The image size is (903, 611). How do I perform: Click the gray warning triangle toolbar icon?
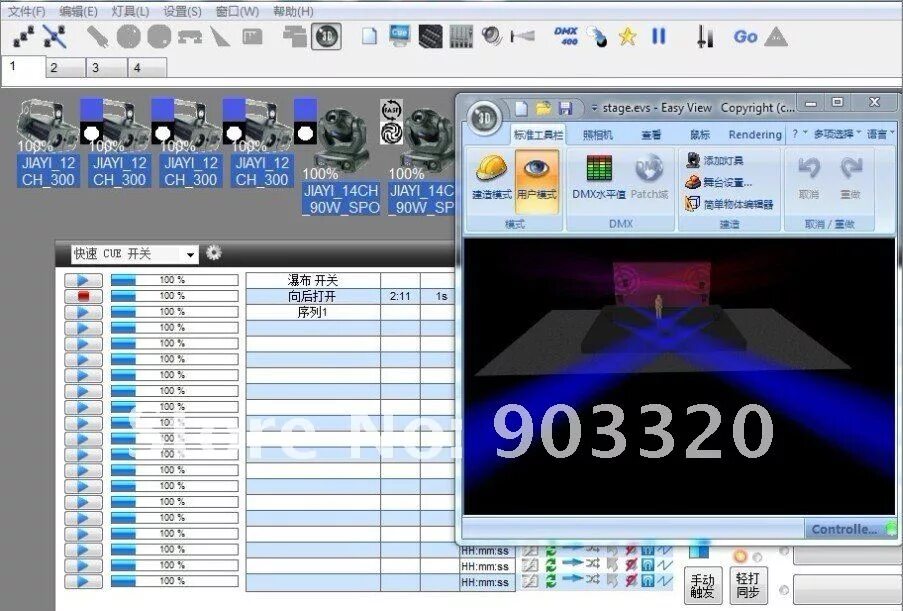click(776, 37)
